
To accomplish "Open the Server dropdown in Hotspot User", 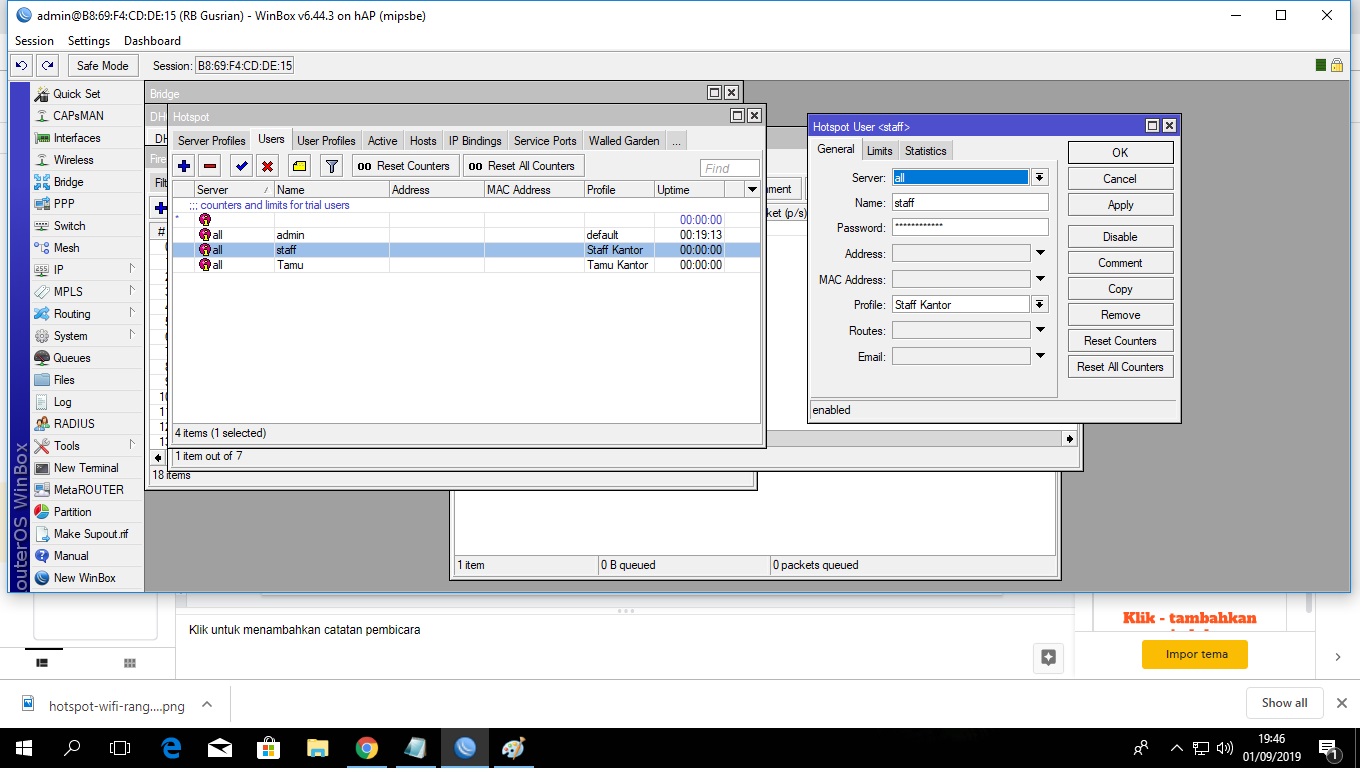I will 1040,178.
